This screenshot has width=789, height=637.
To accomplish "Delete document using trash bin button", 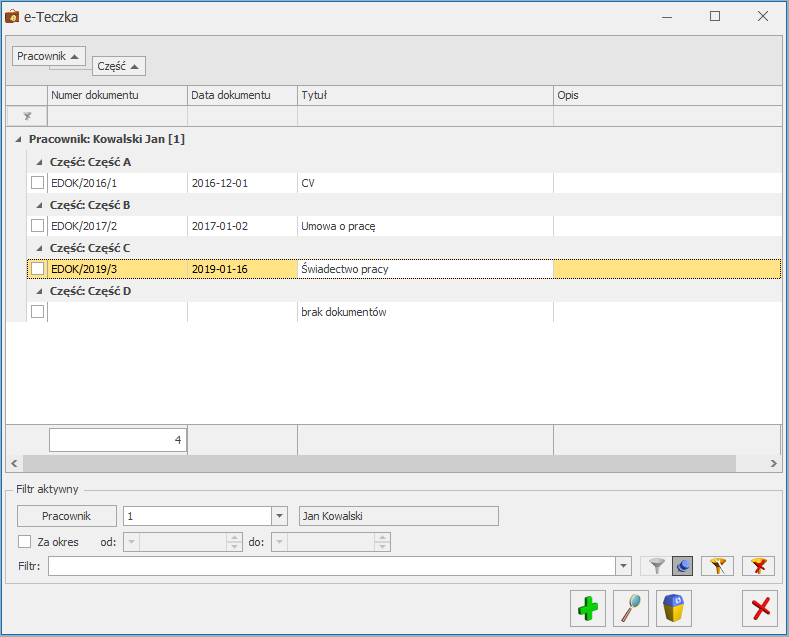I will (674, 608).
